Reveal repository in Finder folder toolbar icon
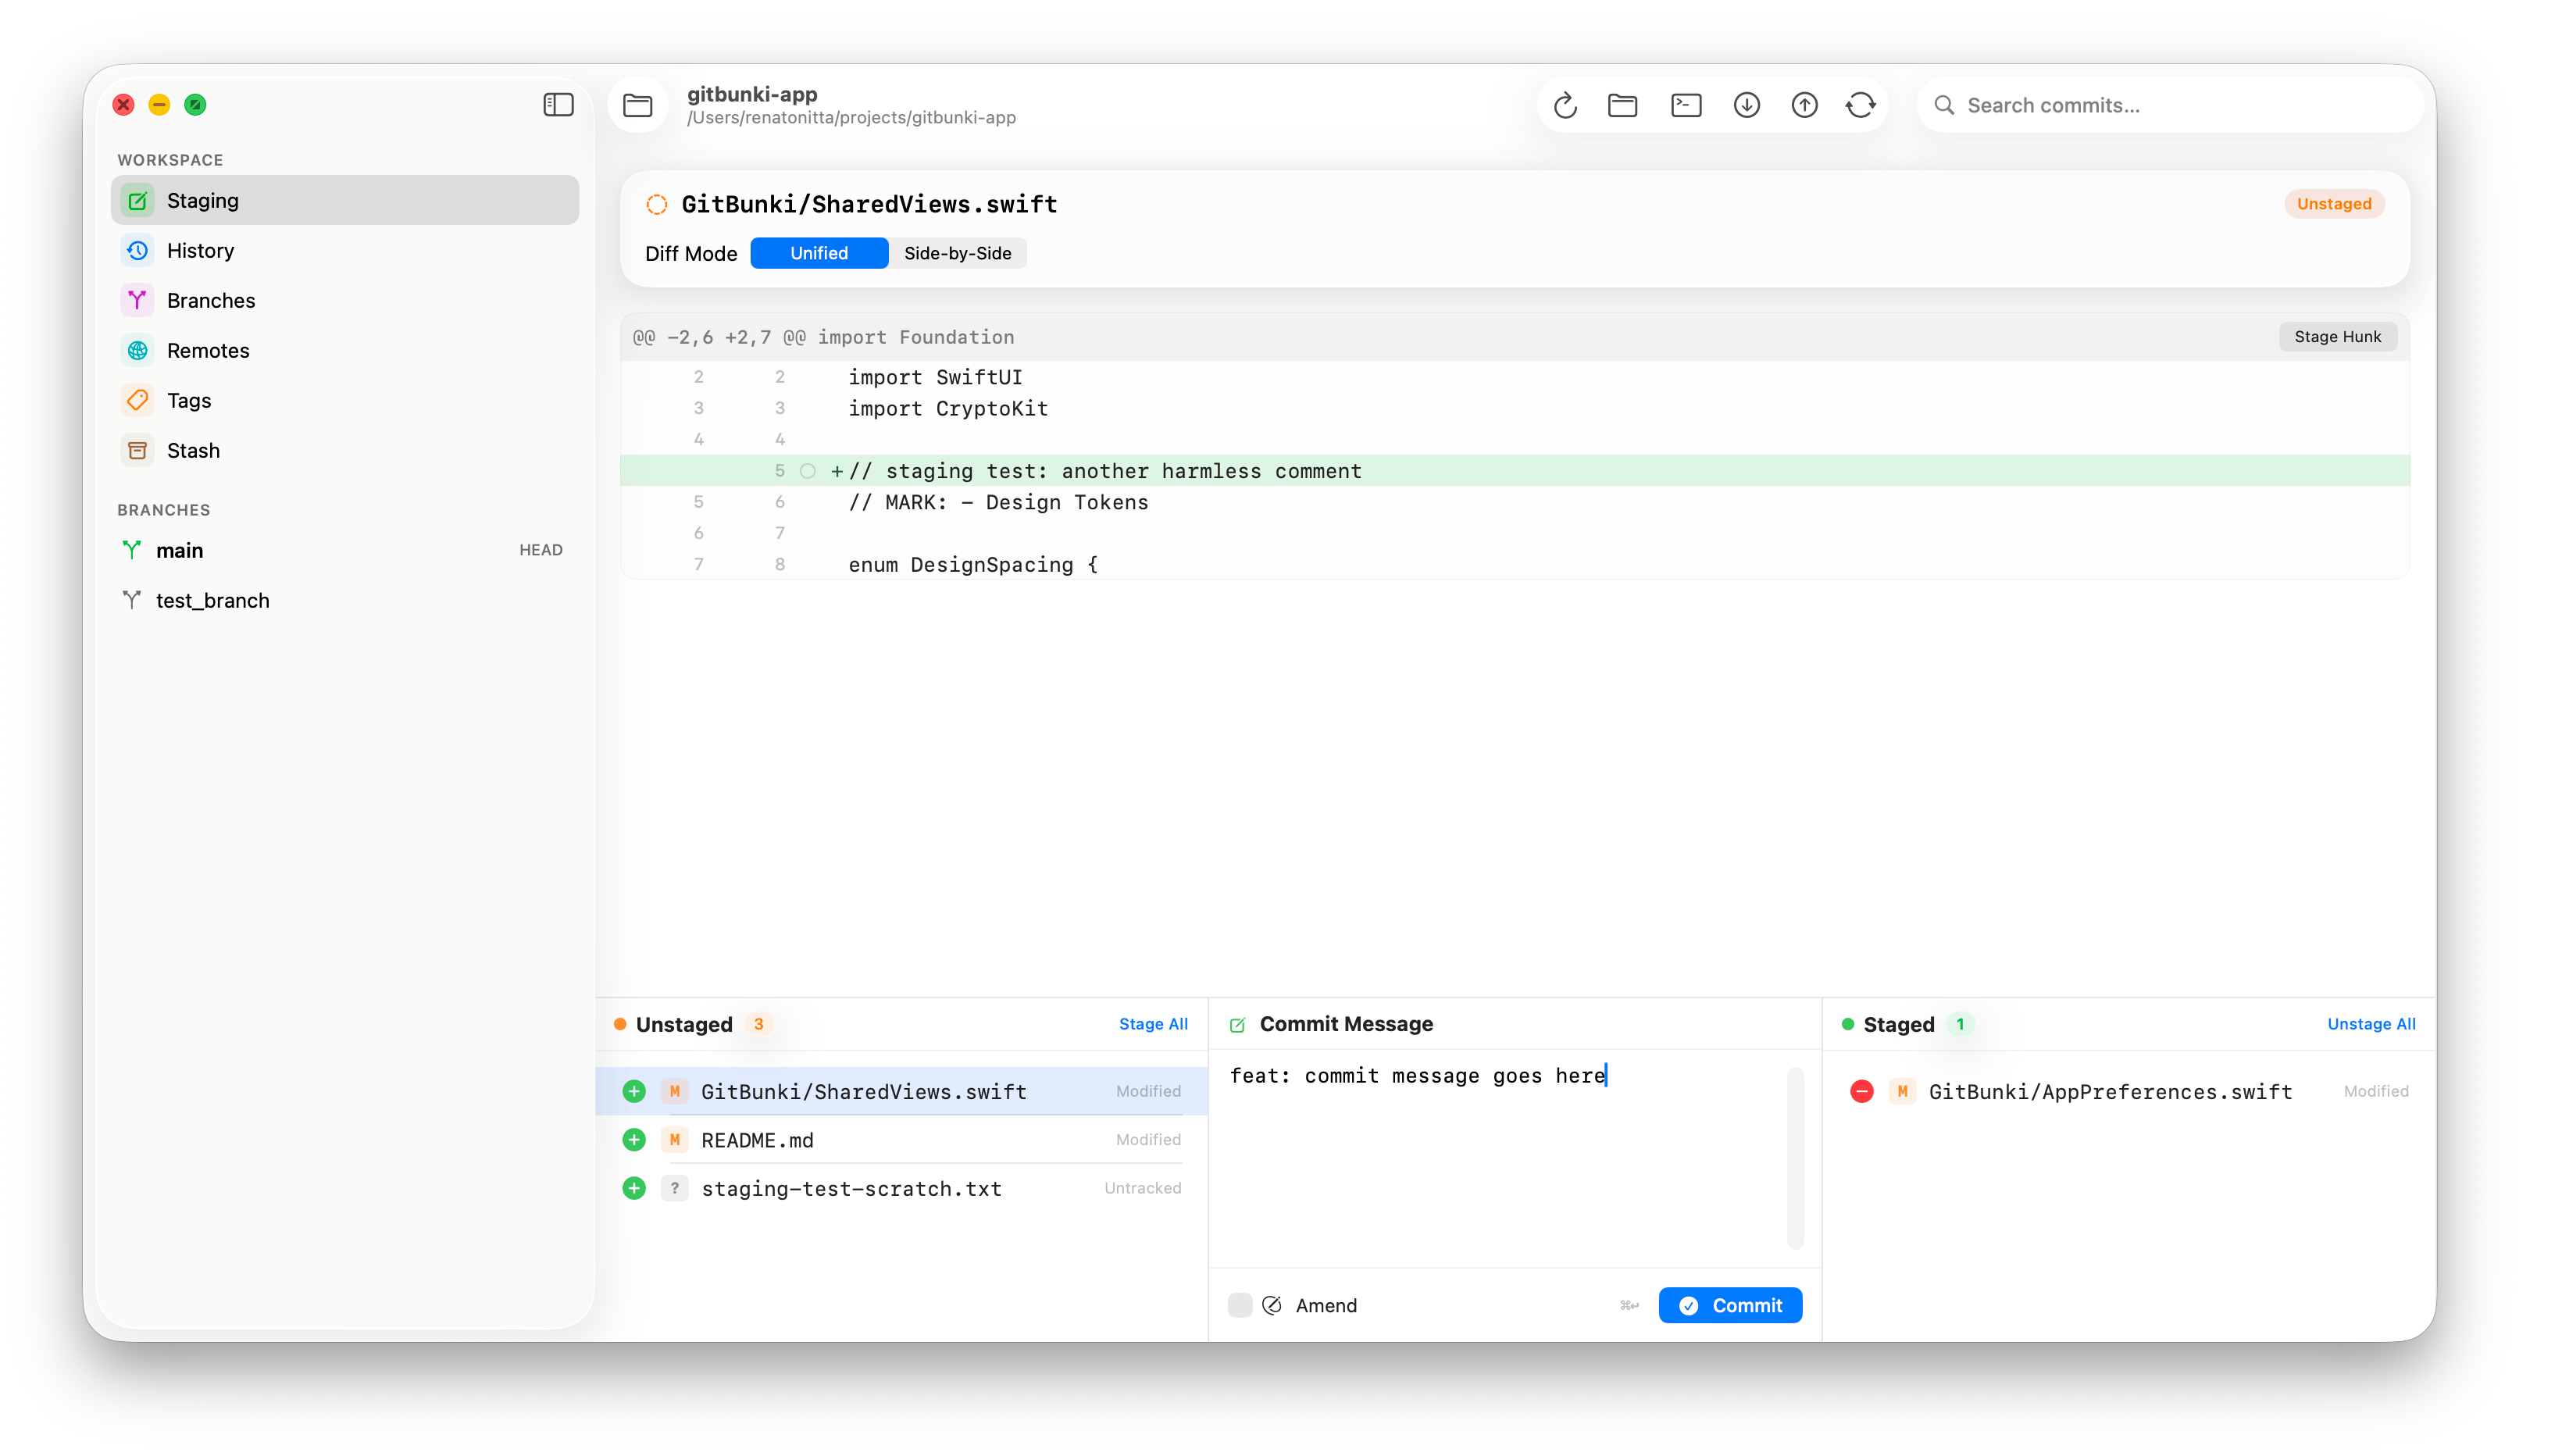 coord(1622,105)
